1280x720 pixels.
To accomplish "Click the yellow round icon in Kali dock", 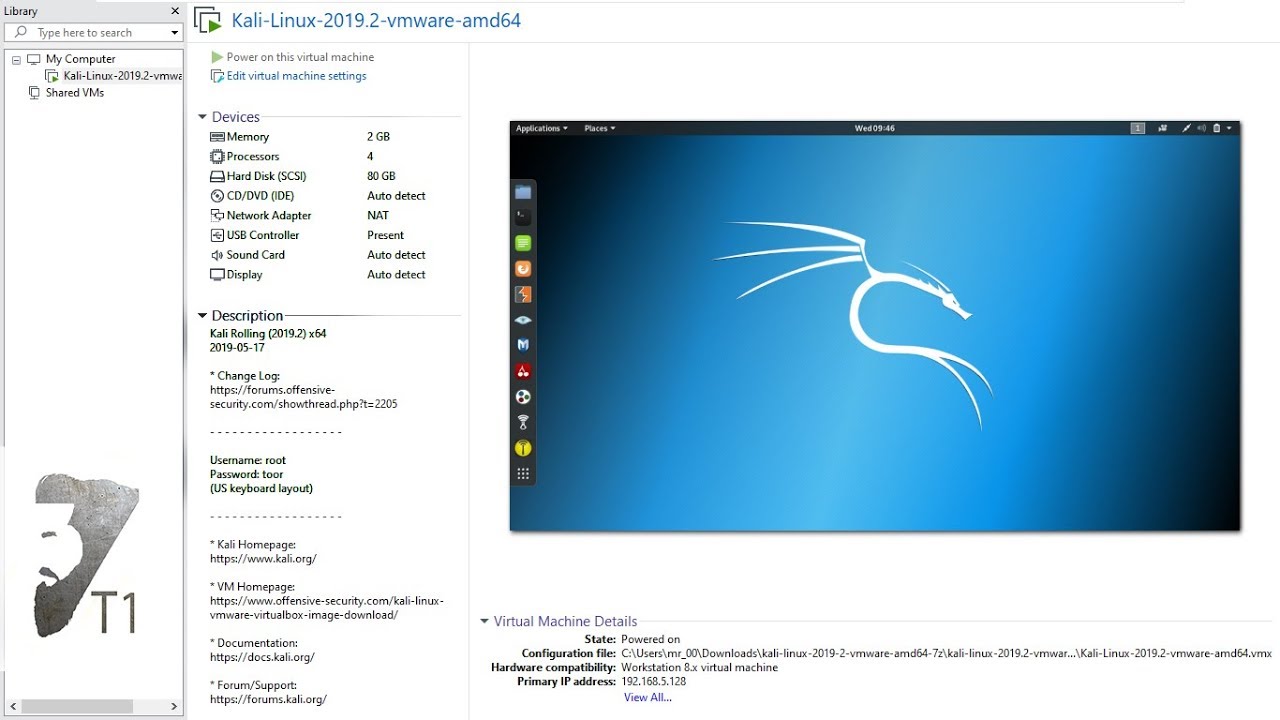I will [523, 448].
